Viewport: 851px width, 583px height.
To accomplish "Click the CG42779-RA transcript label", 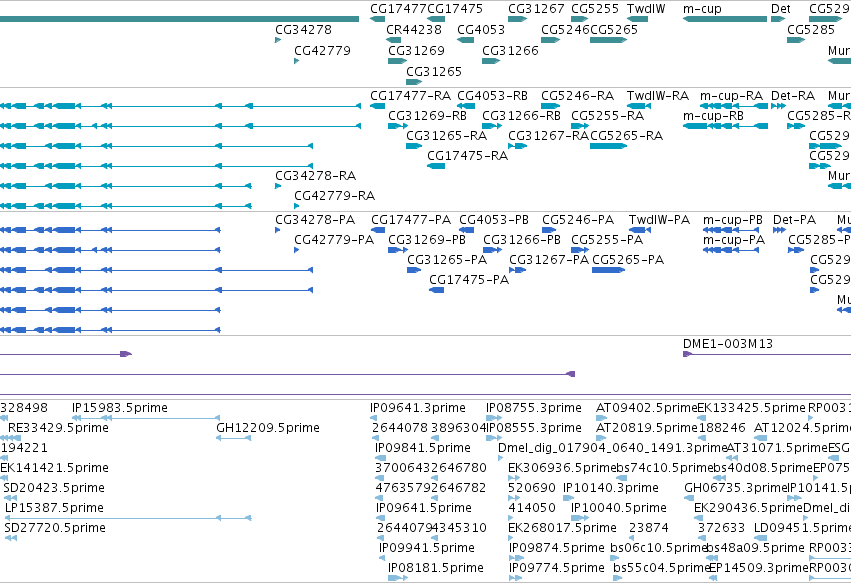I will tap(334, 196).
